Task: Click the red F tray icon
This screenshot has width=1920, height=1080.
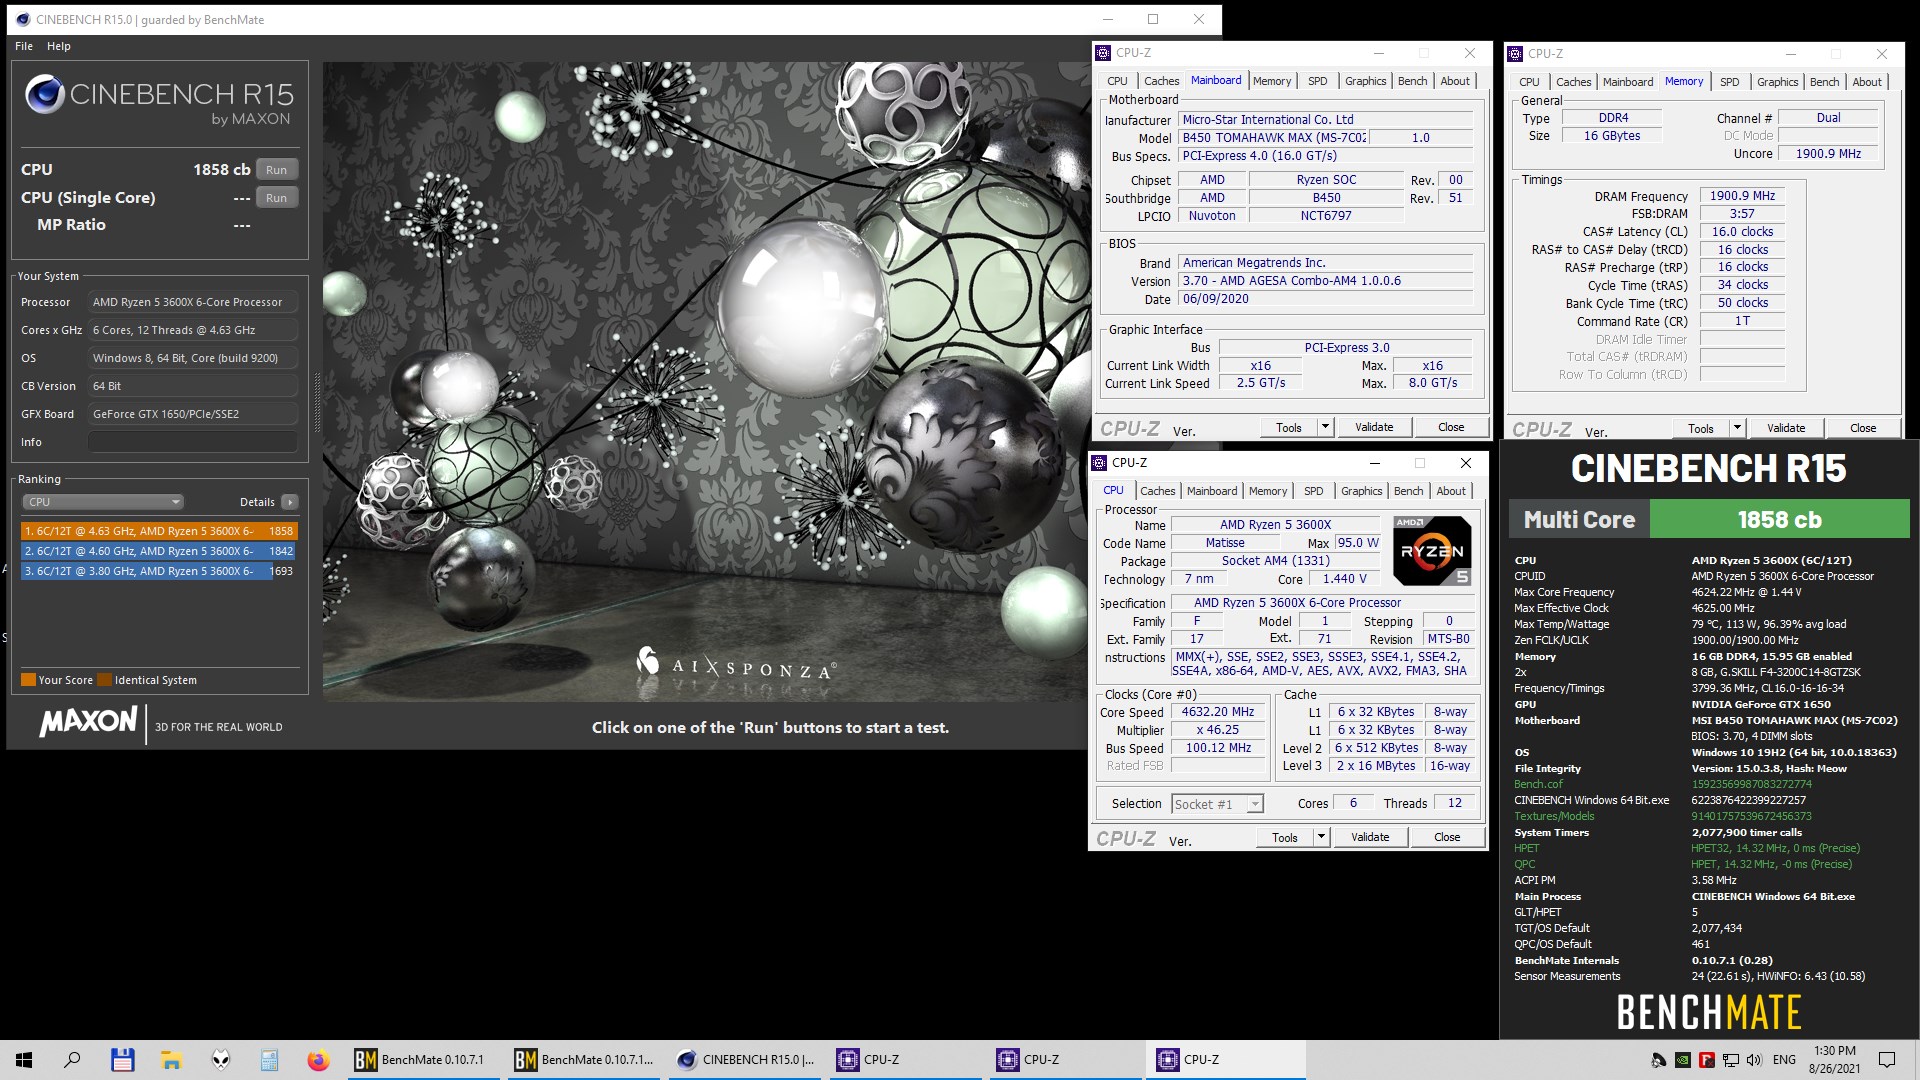Action: click(1706, 1060)
